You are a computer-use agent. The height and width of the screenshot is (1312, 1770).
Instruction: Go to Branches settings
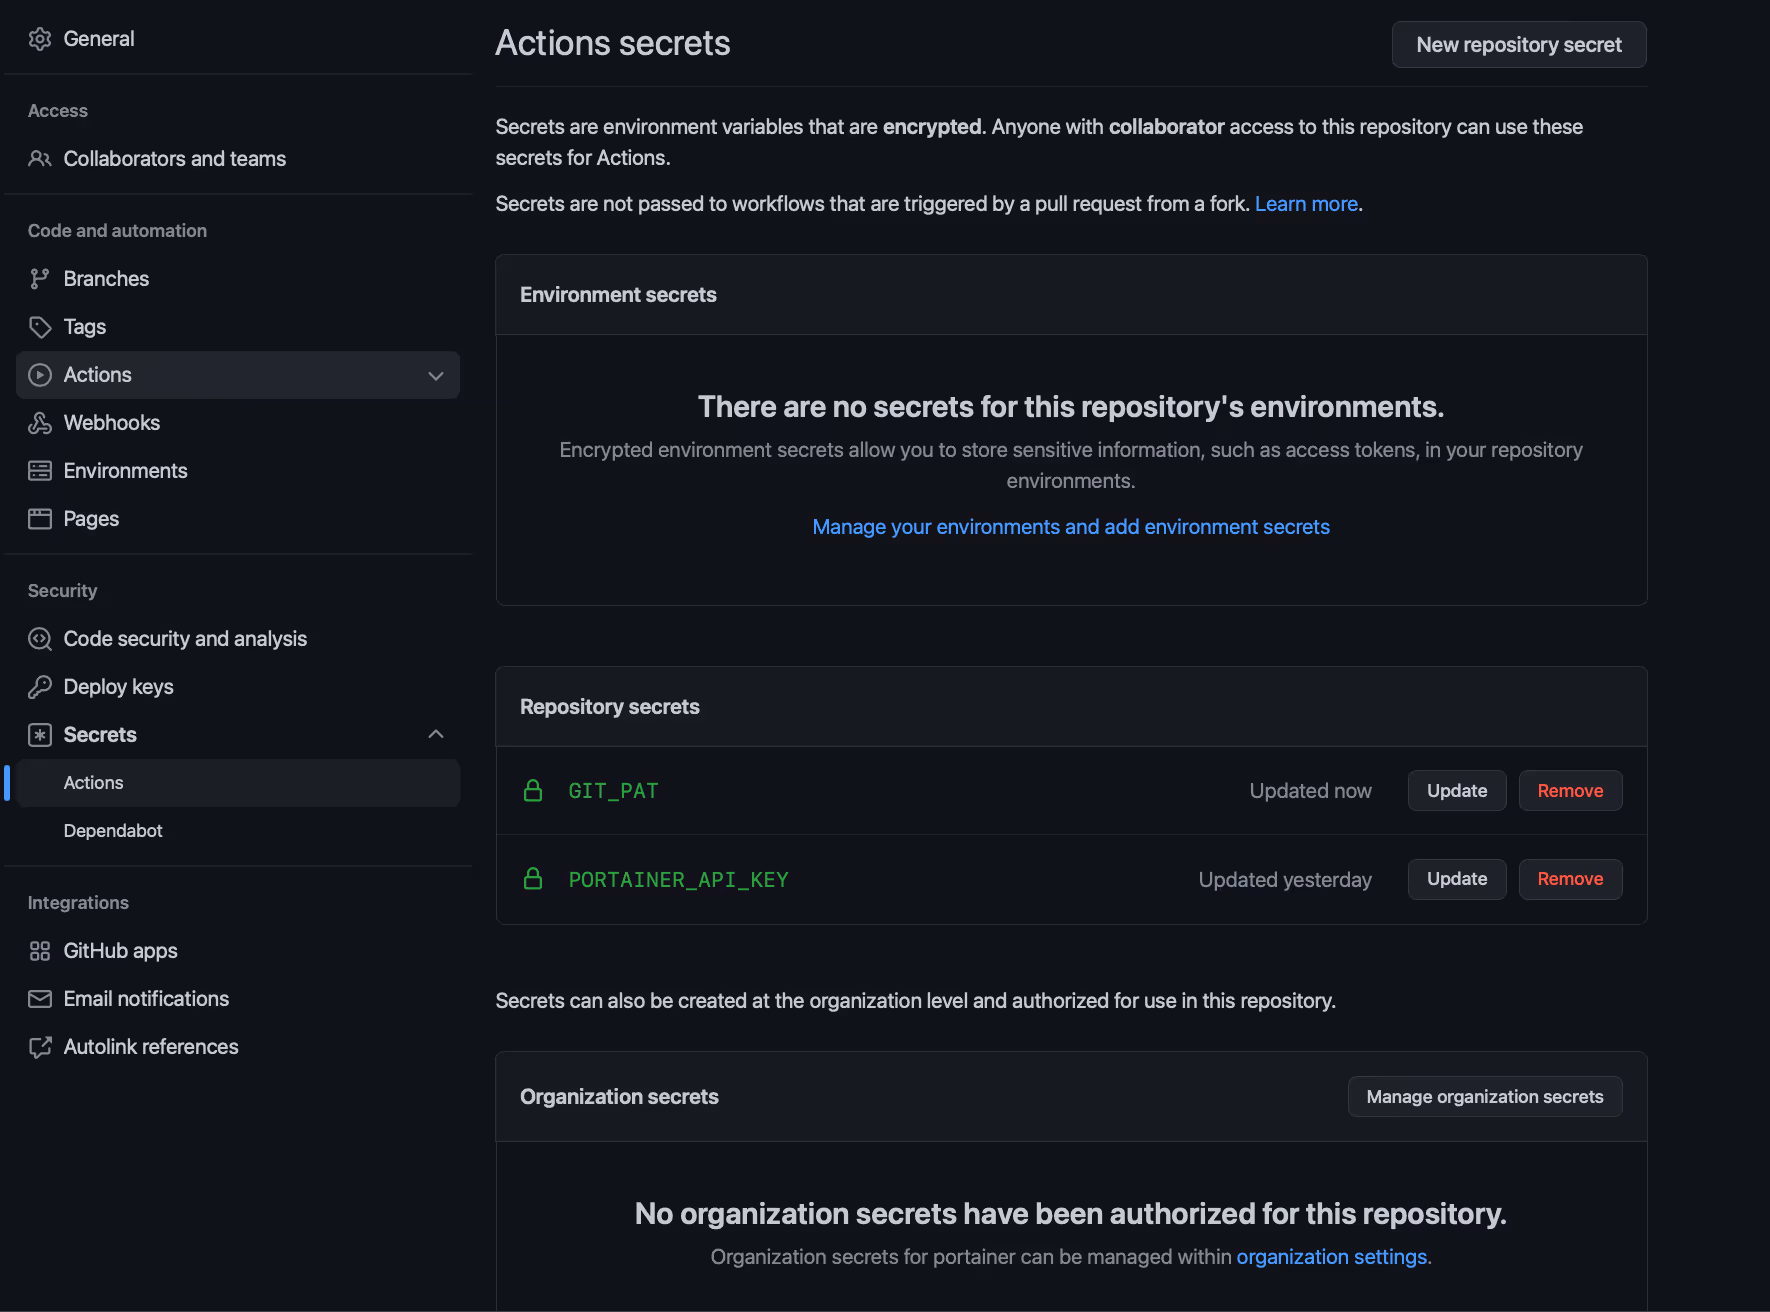point(238,279)
